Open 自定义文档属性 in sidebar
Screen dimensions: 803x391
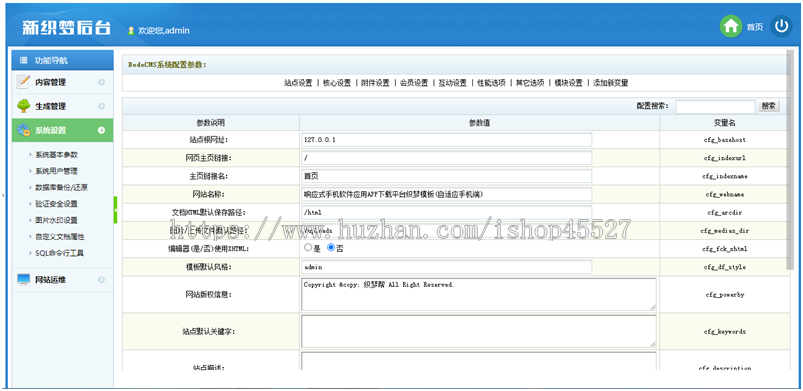[x=59, y=237]
